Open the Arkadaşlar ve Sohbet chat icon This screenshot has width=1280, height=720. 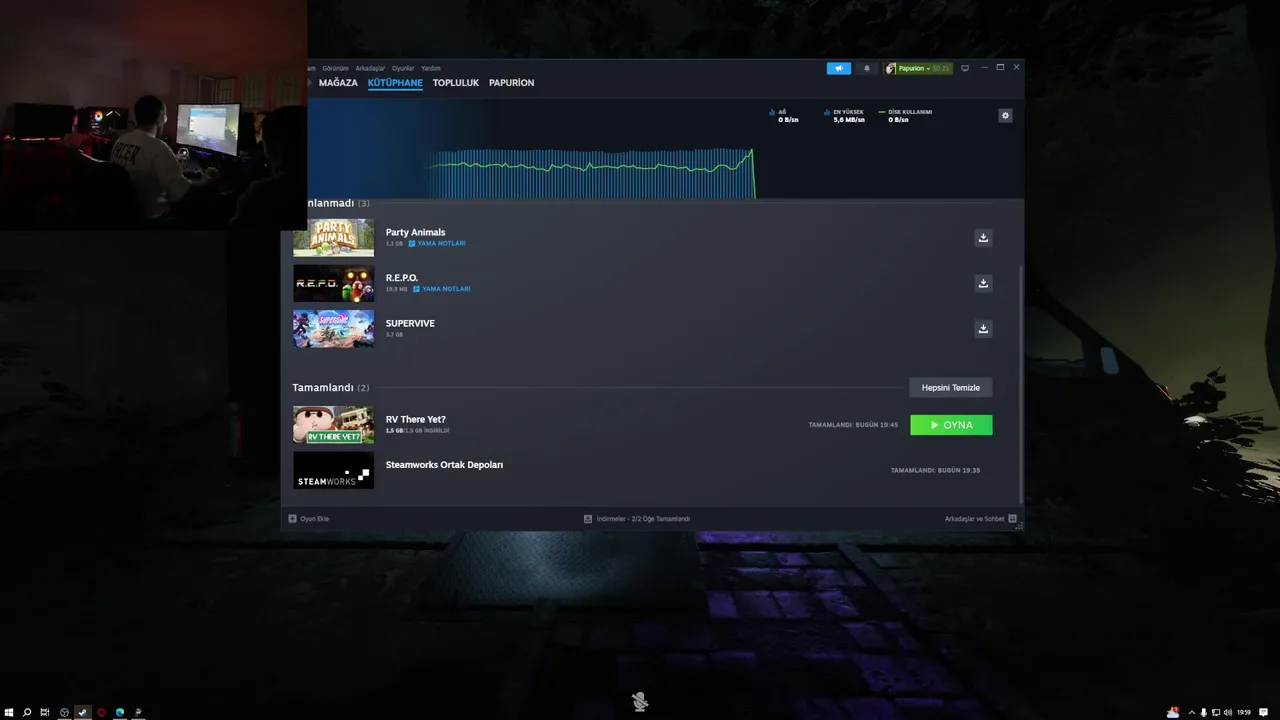click(x=1012, y=519)
